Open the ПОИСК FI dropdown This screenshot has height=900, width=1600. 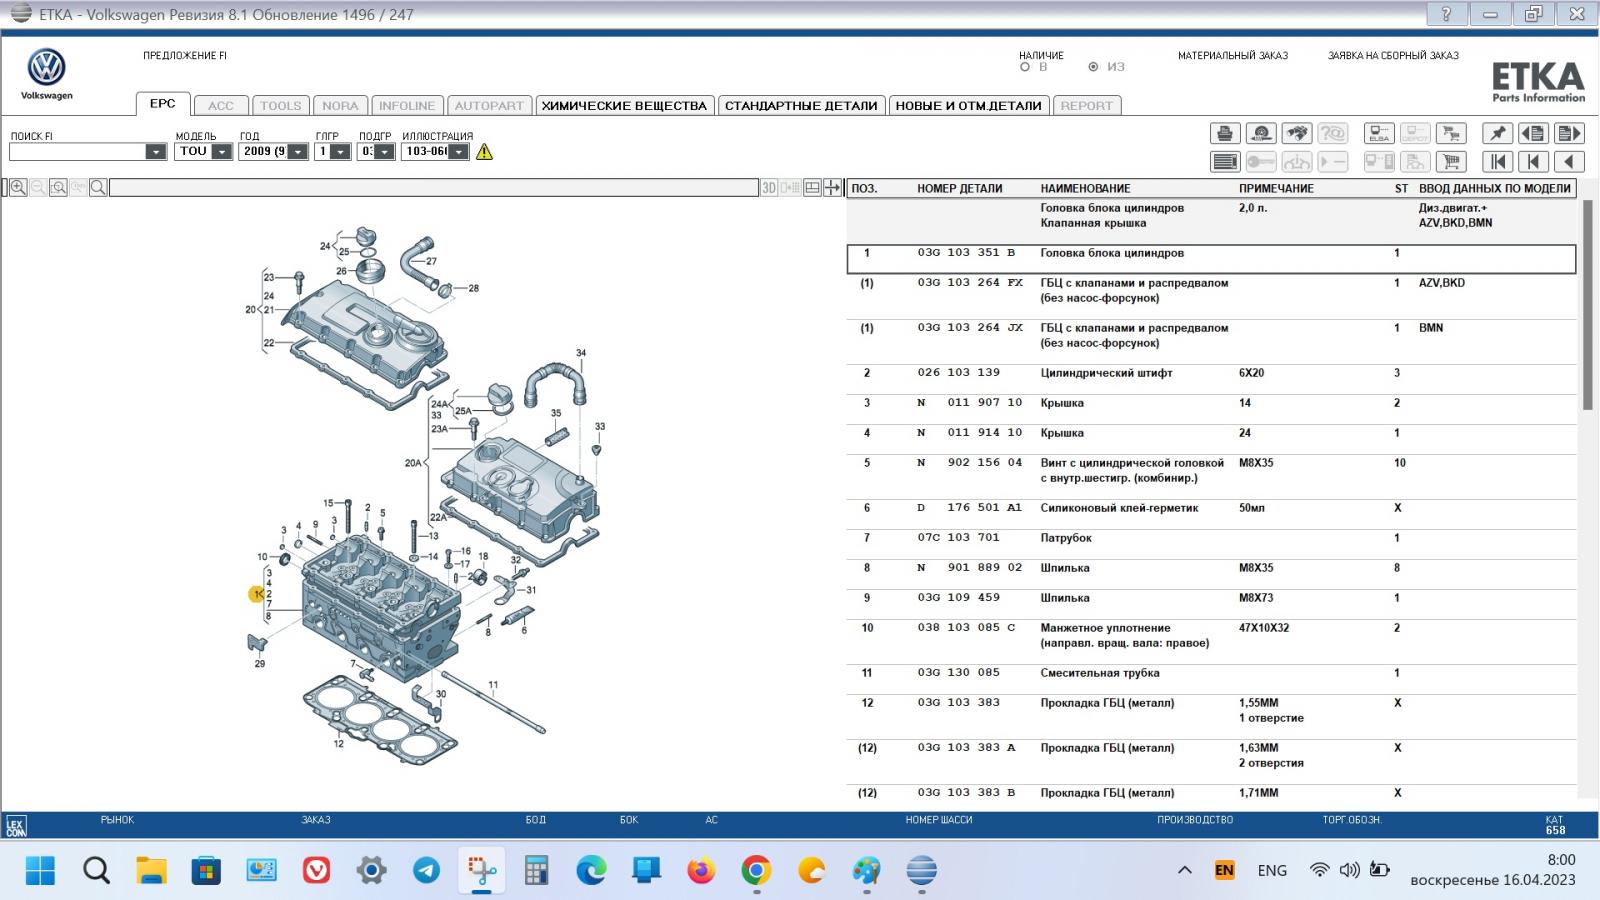[156, 152]
